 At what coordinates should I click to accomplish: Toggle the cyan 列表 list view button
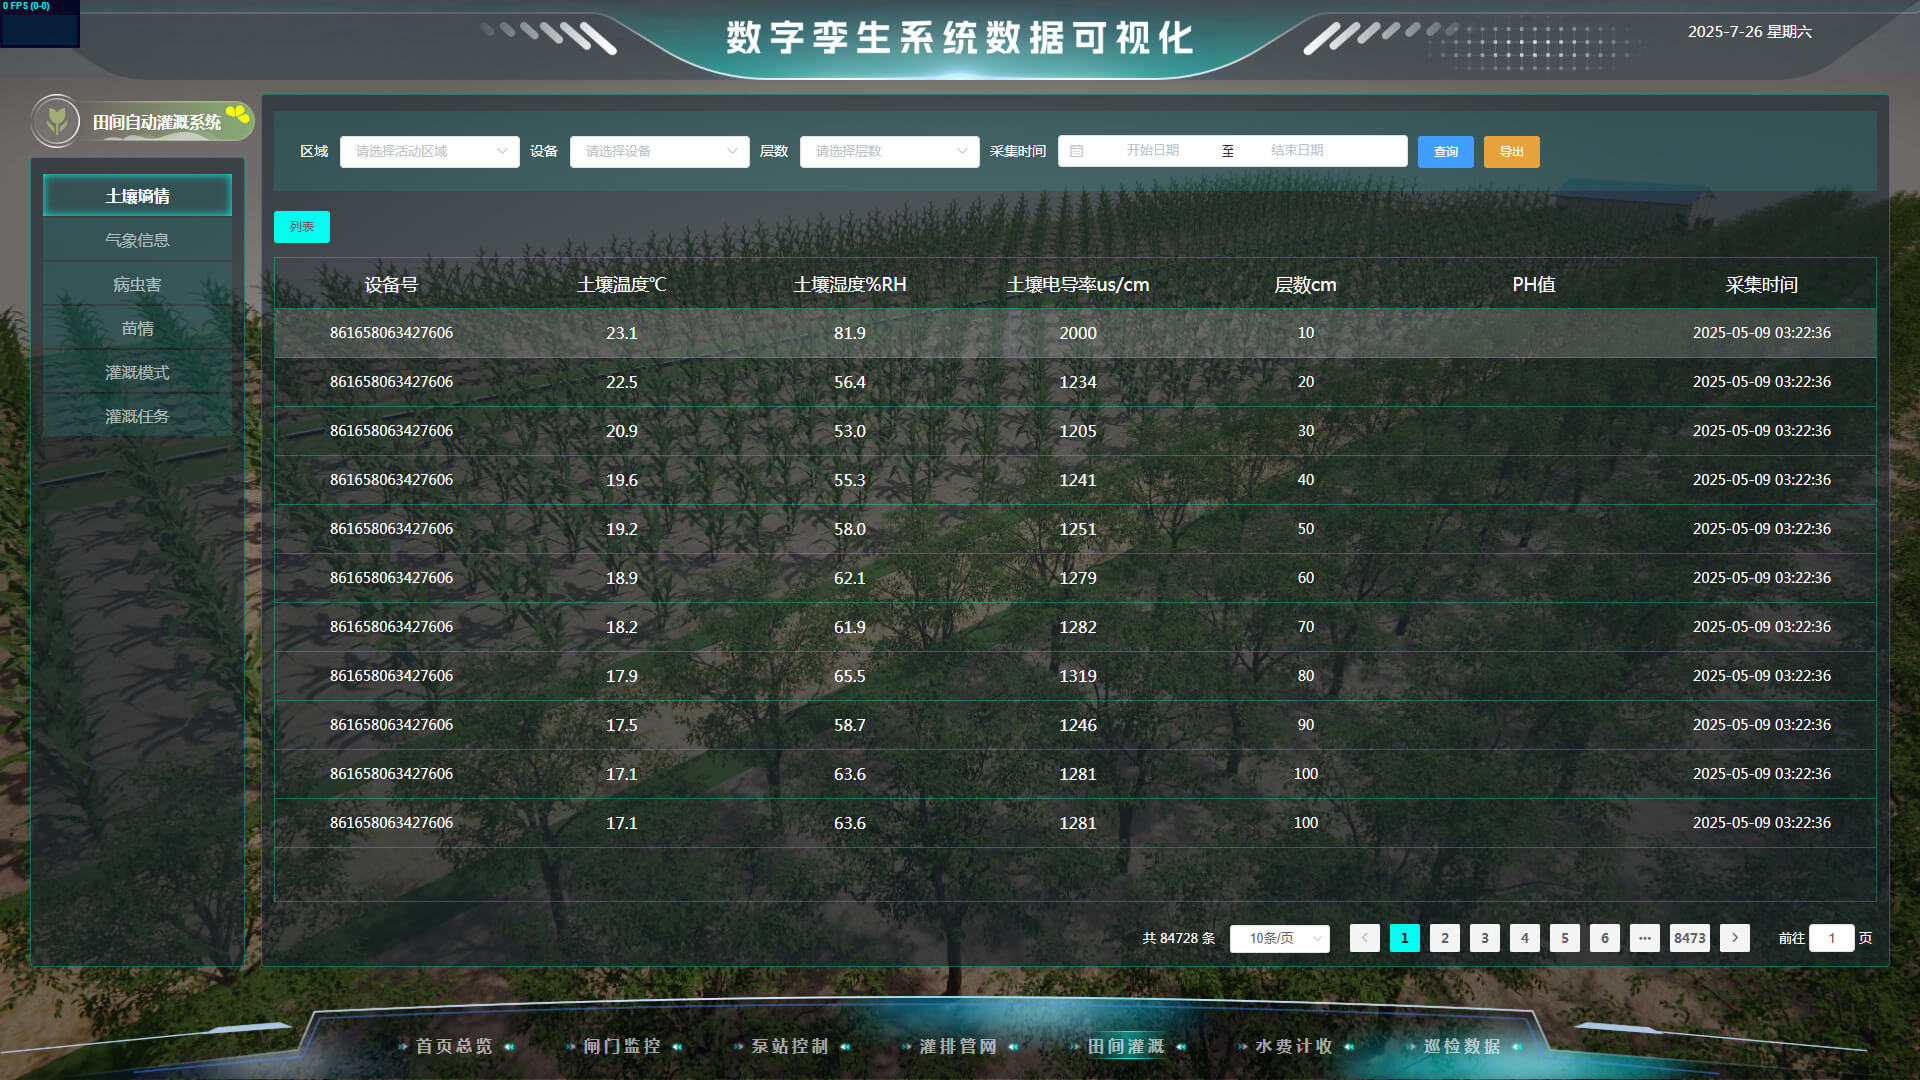point(302,227)
